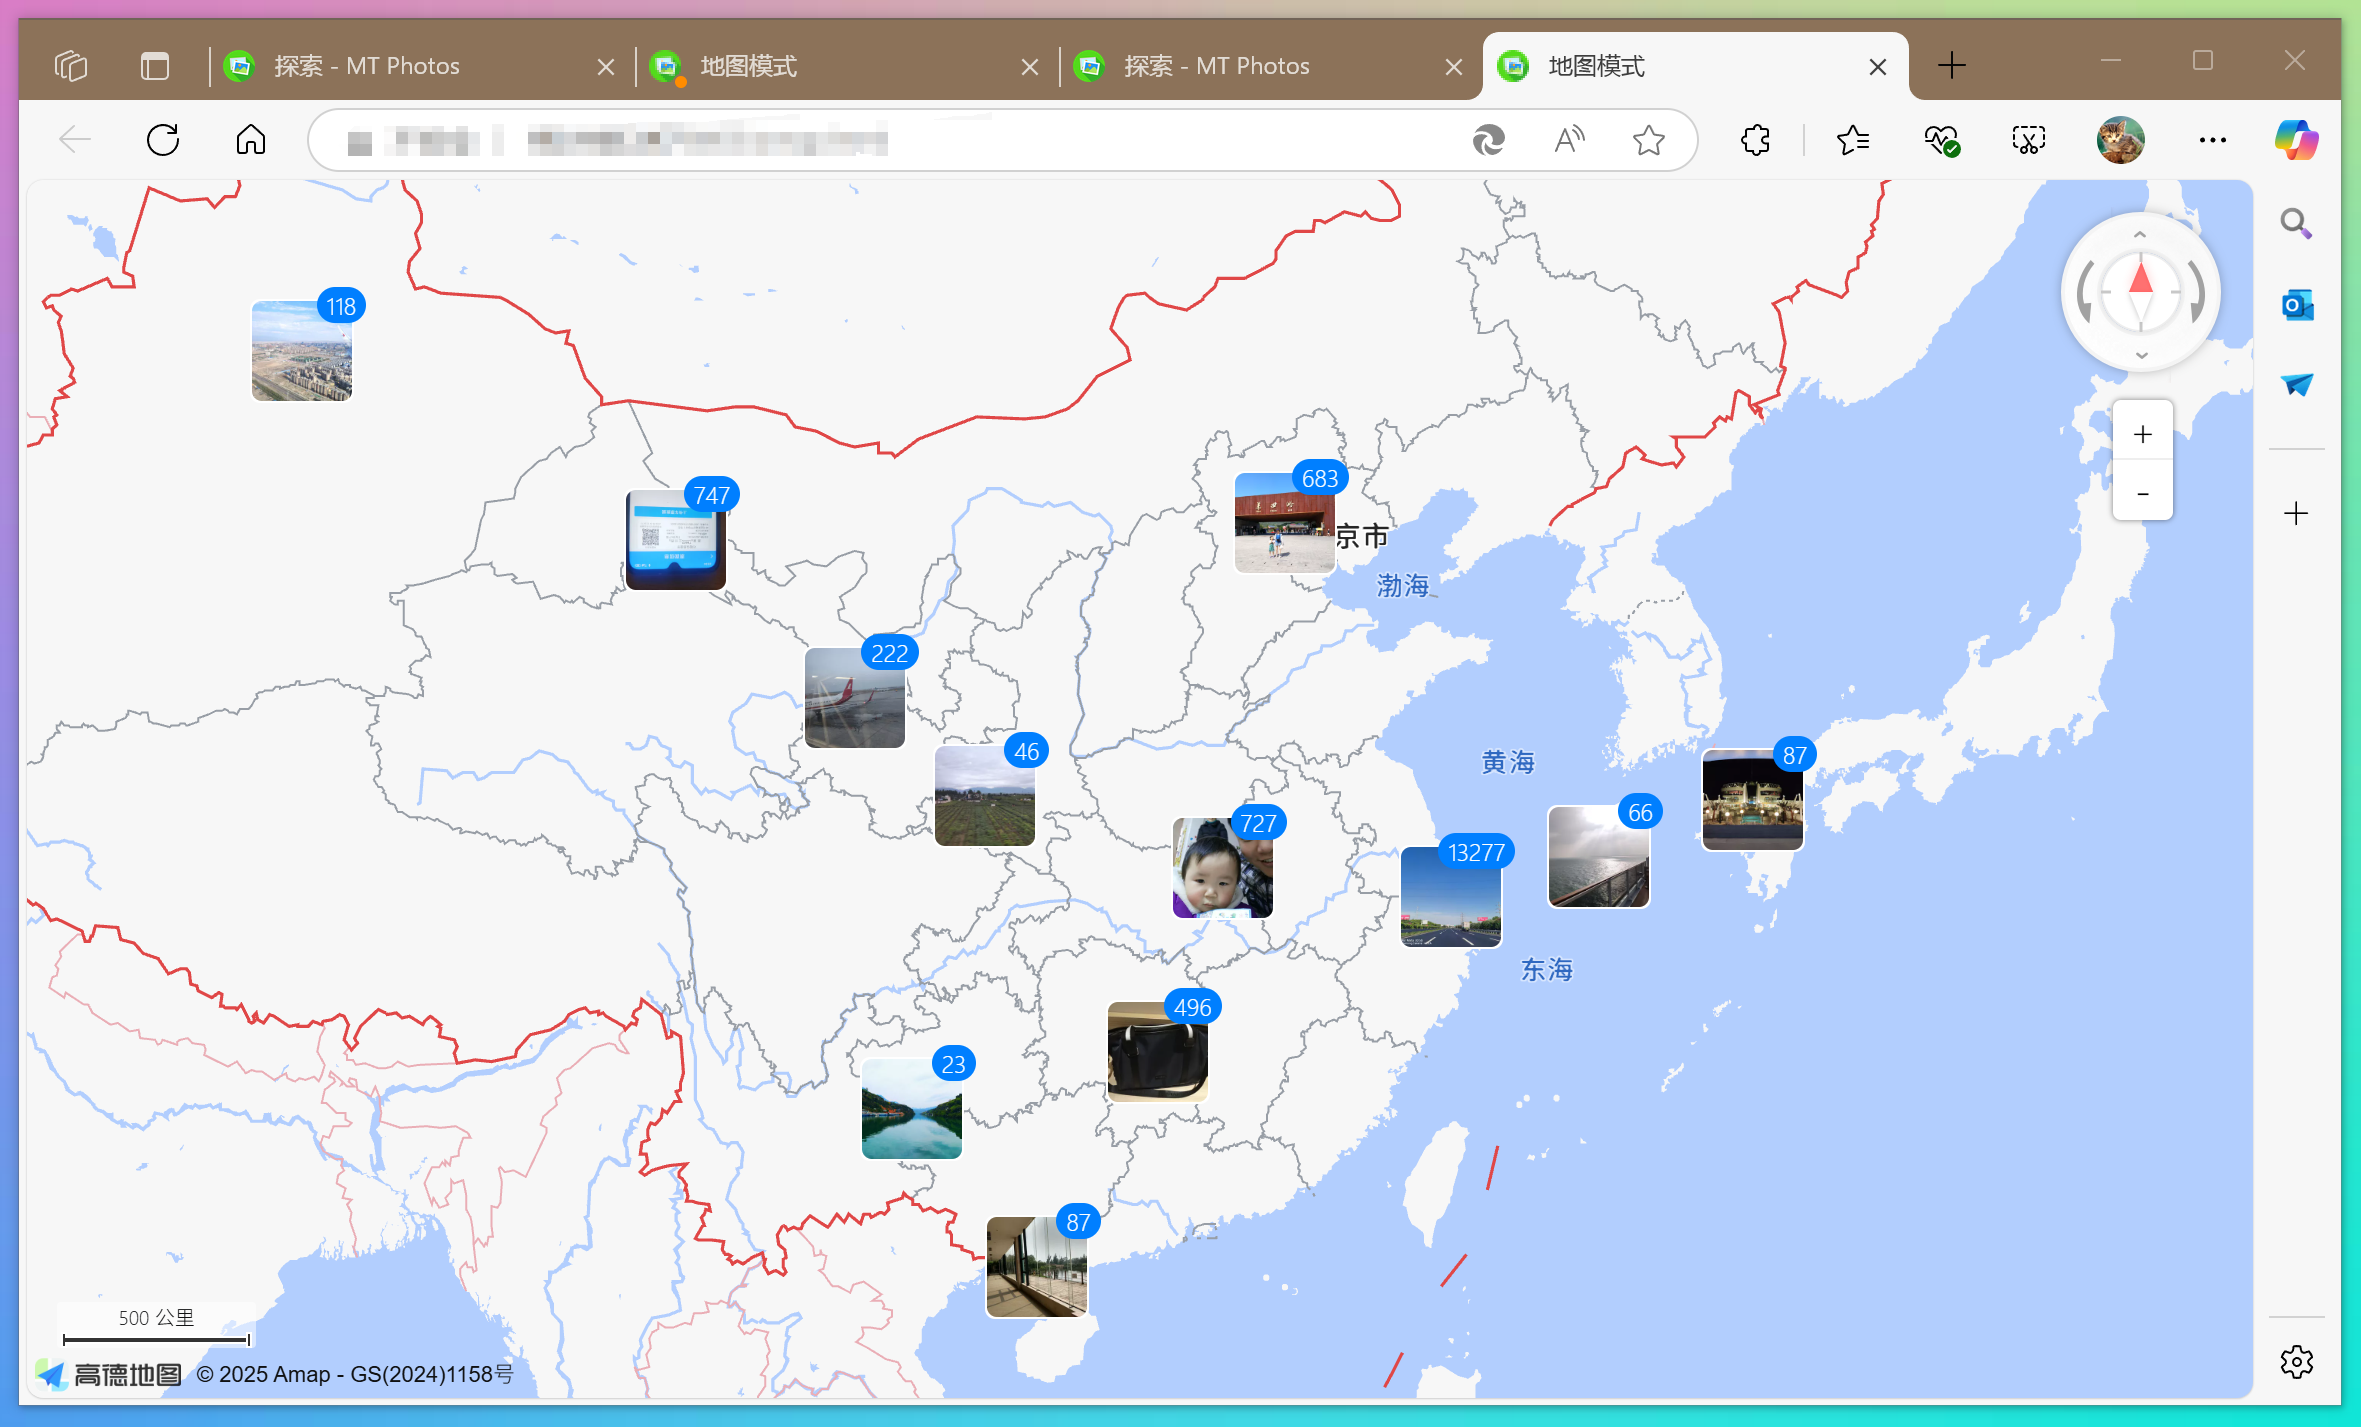The image size is (2361, 1427).
Task: Click the browser address bar
Action: (1000, 140)
